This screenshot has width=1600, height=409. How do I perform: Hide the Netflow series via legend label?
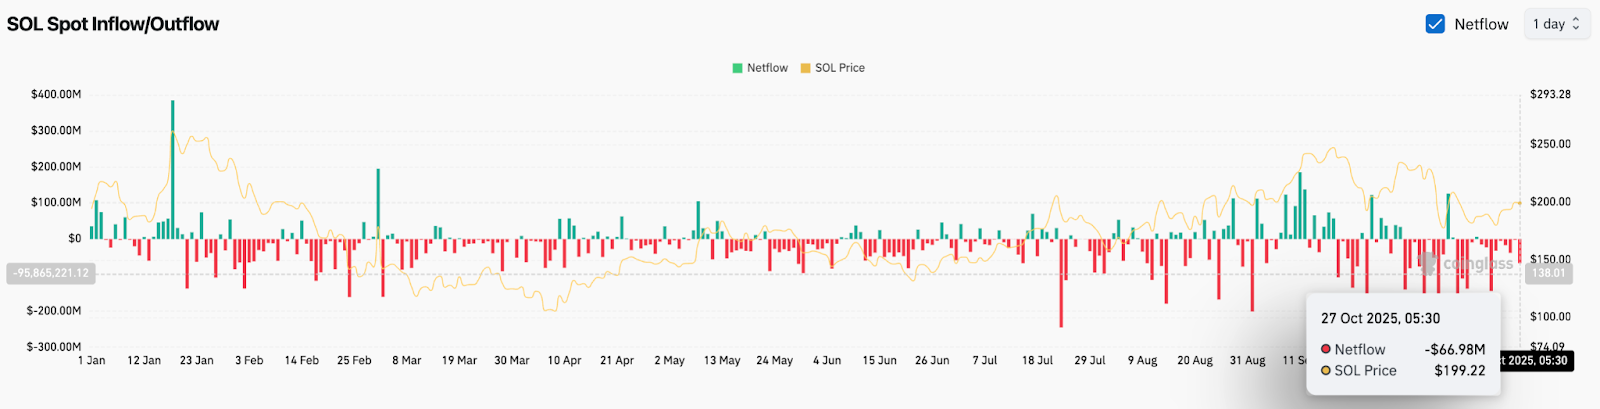click(767, 68)
